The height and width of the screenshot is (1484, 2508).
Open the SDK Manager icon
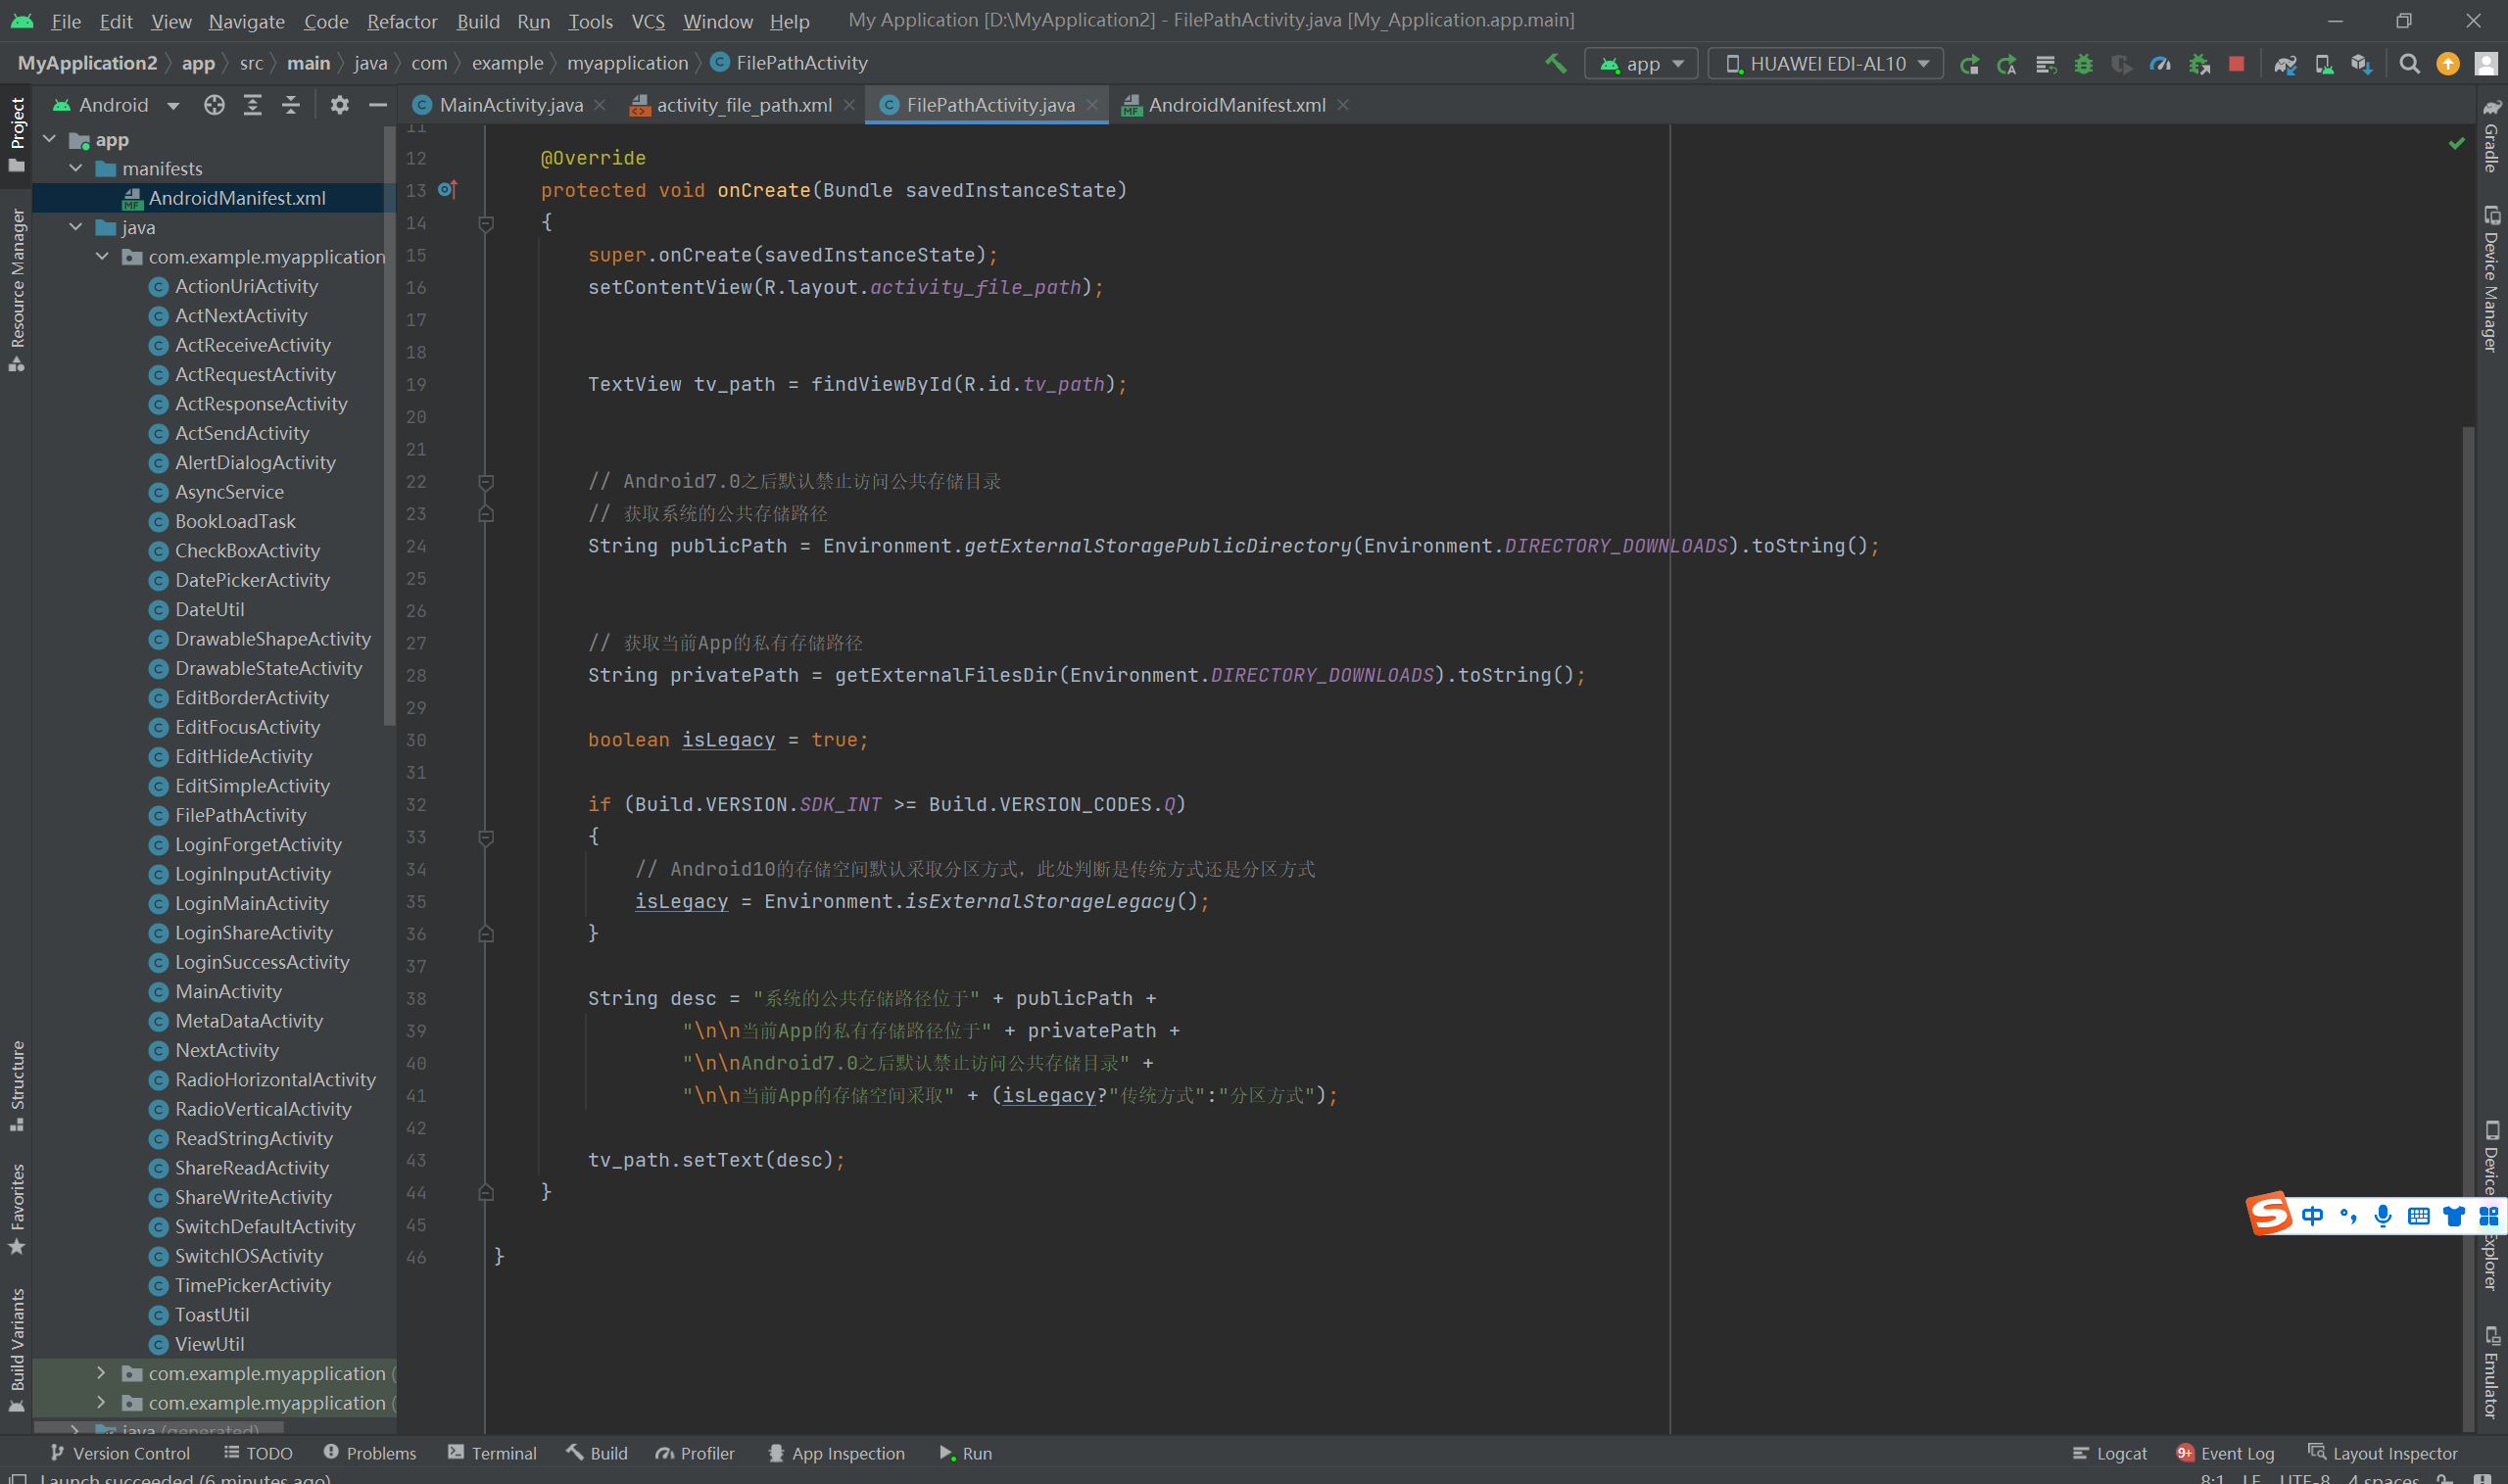click(x=2361, y=64)
